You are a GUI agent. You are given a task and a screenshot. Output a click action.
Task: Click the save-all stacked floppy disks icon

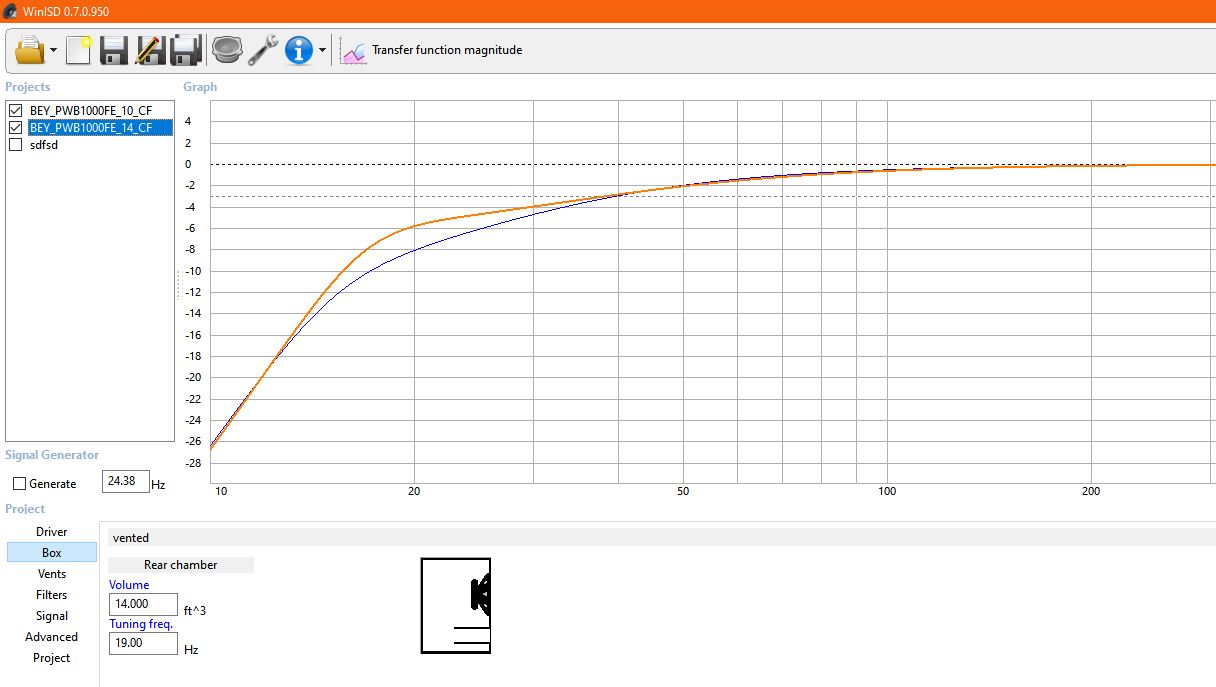click(186, 50)
